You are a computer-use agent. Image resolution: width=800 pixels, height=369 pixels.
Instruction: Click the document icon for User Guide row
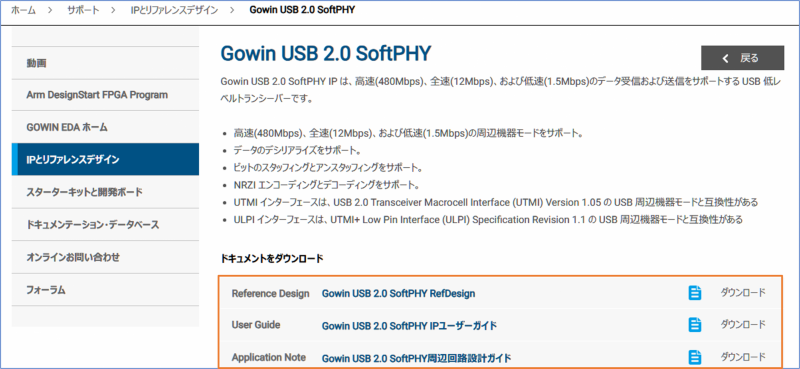pos(694,325)
